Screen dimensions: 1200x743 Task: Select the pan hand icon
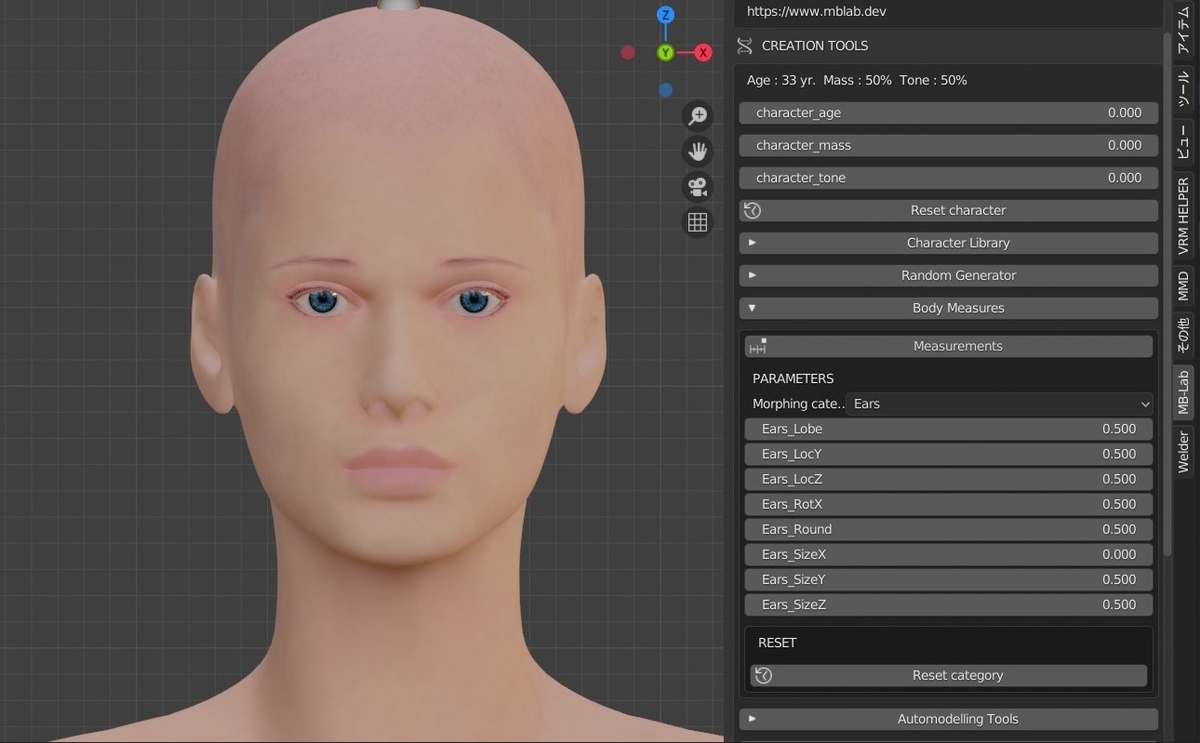coord(697,151)
